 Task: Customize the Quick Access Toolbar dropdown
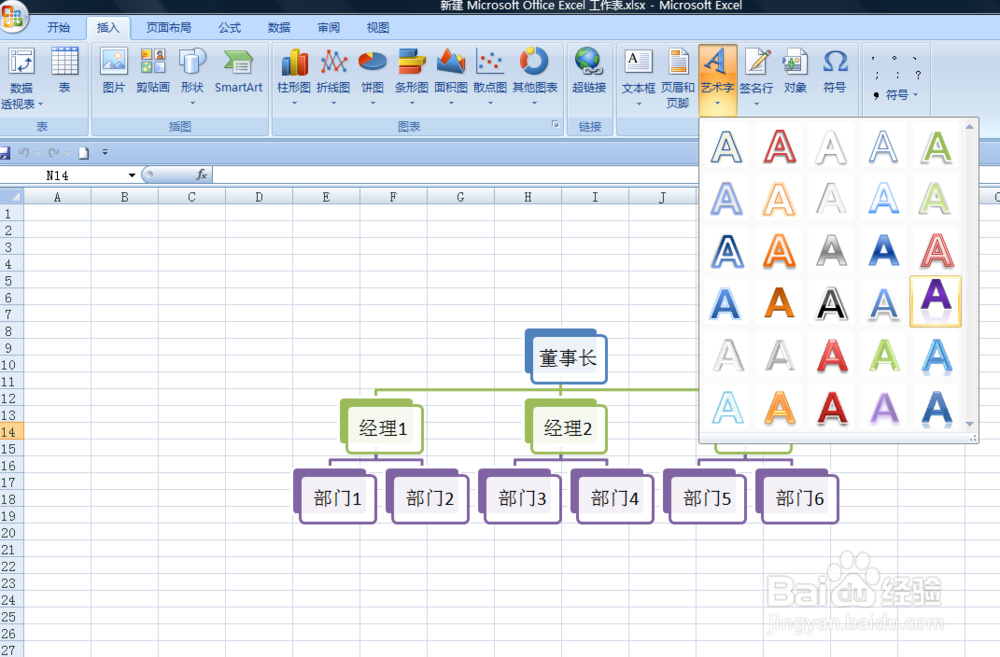(x=105, y=152)
